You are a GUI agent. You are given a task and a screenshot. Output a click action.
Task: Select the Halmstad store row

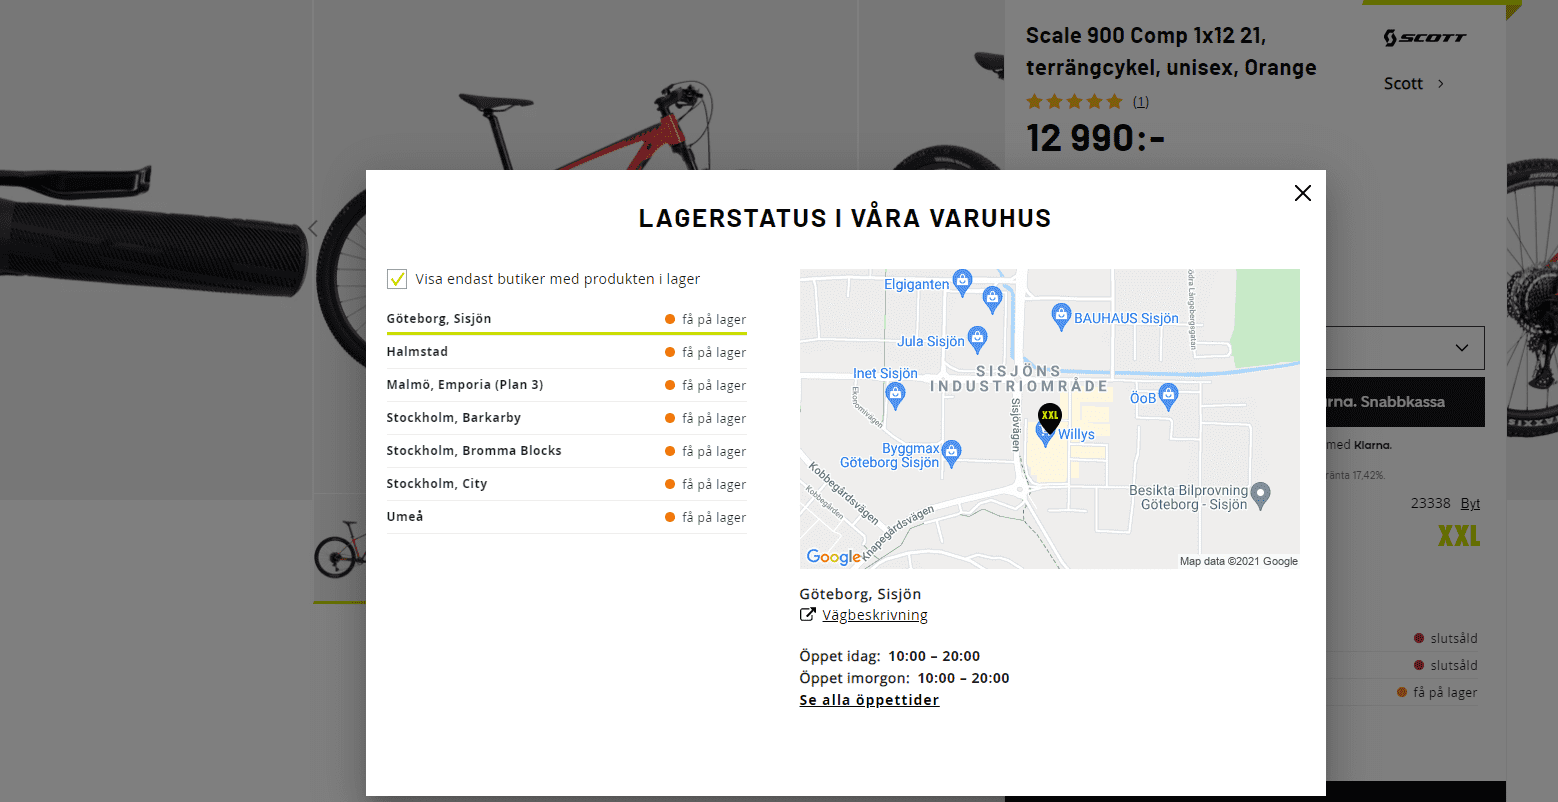tap(566, 352)
